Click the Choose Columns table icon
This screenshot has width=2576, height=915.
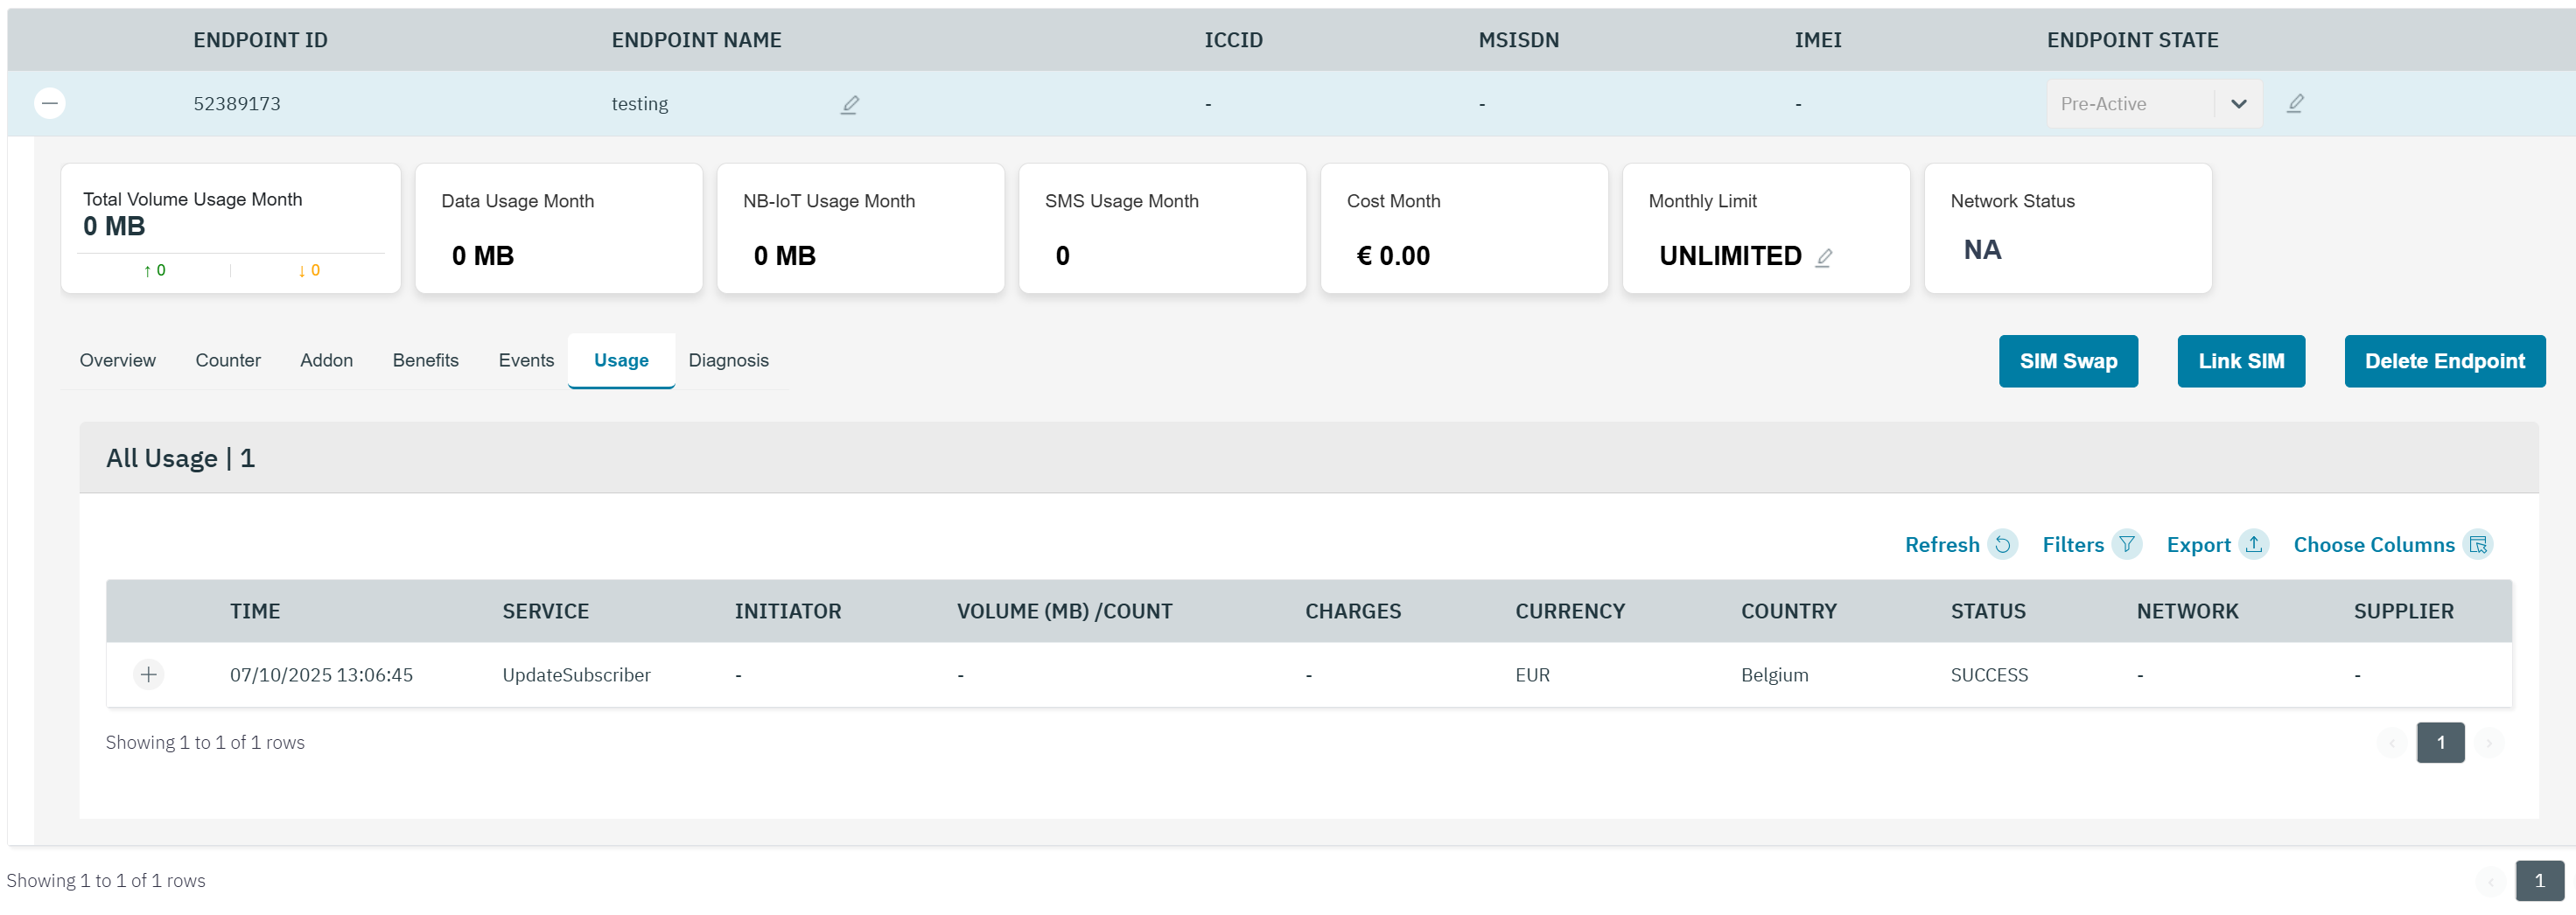coord(2477,544)
